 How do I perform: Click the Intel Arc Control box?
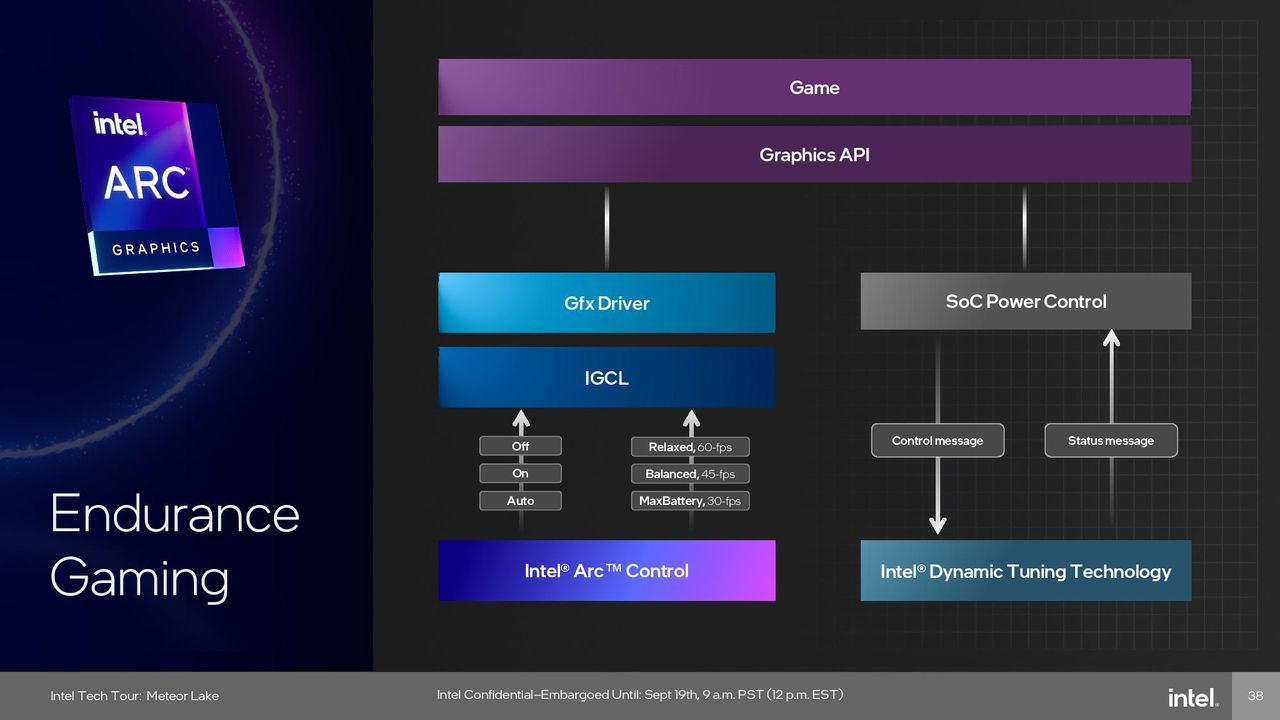coord(606,571)
